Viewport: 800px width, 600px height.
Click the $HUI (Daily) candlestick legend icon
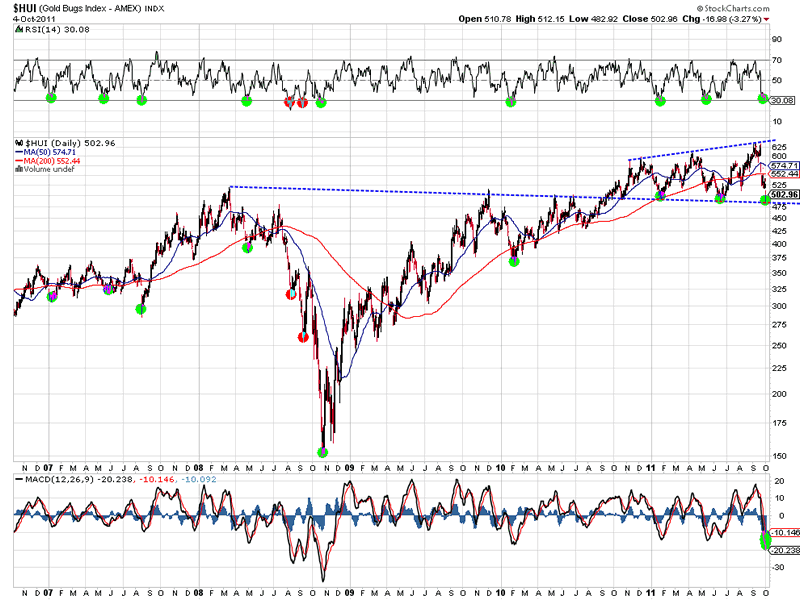click(17, 143)
